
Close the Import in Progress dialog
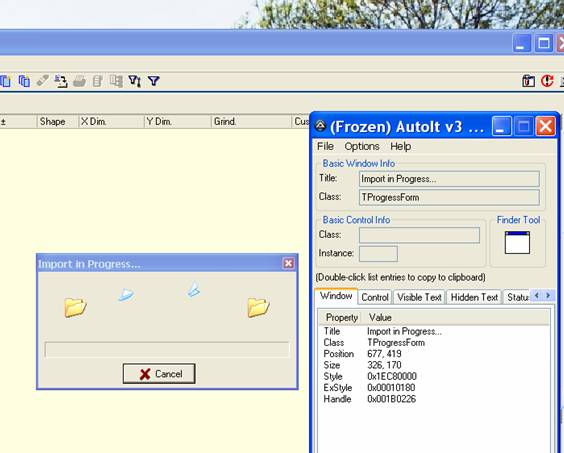(x=288, y=263)
